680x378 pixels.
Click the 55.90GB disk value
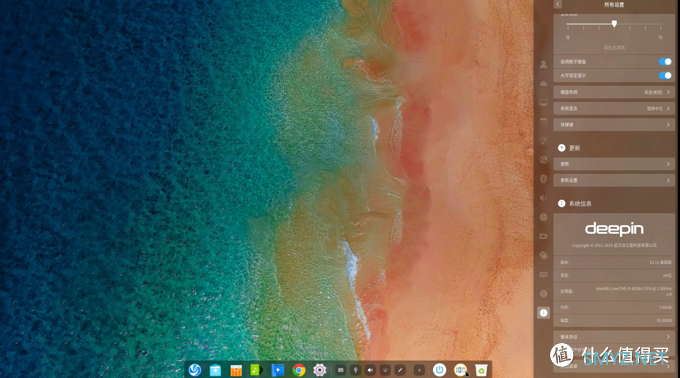[664, 321]
